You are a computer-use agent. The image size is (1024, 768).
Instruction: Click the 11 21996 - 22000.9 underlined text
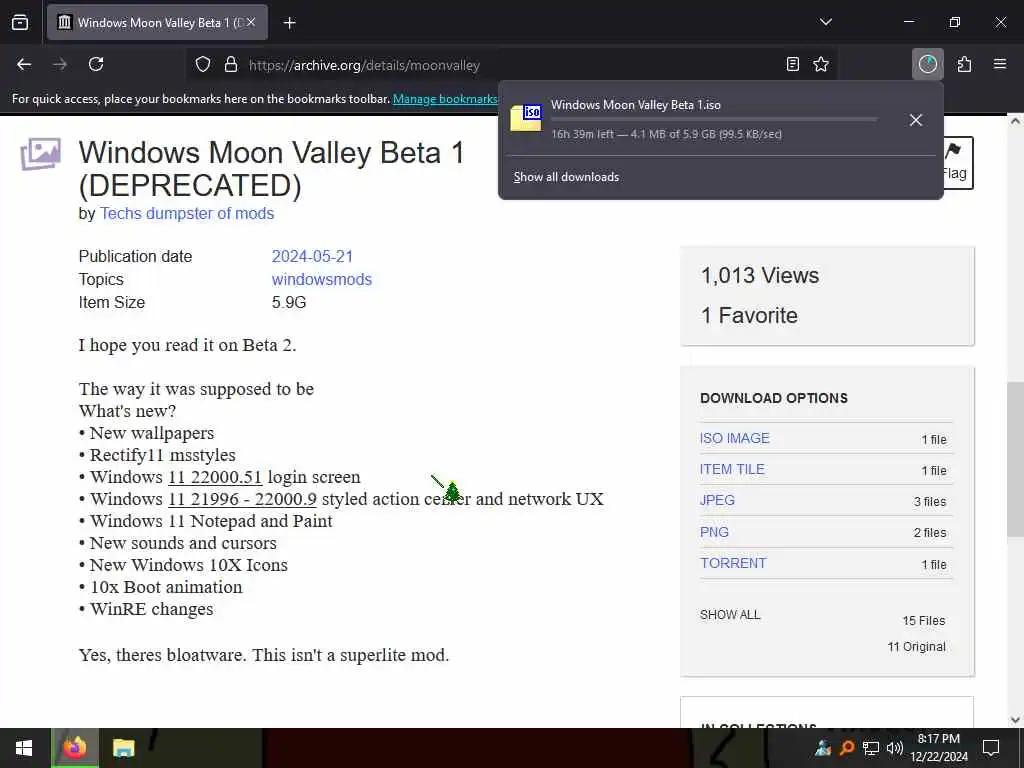[242, 499]
